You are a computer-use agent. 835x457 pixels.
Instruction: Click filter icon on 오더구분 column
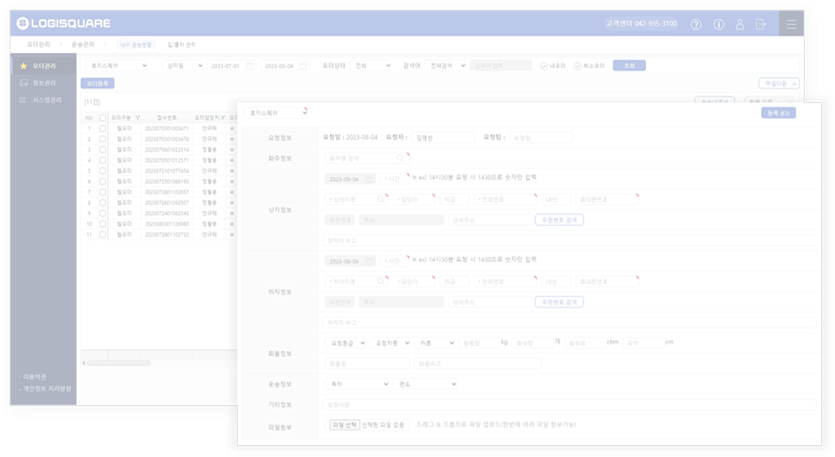pos(137,118)
